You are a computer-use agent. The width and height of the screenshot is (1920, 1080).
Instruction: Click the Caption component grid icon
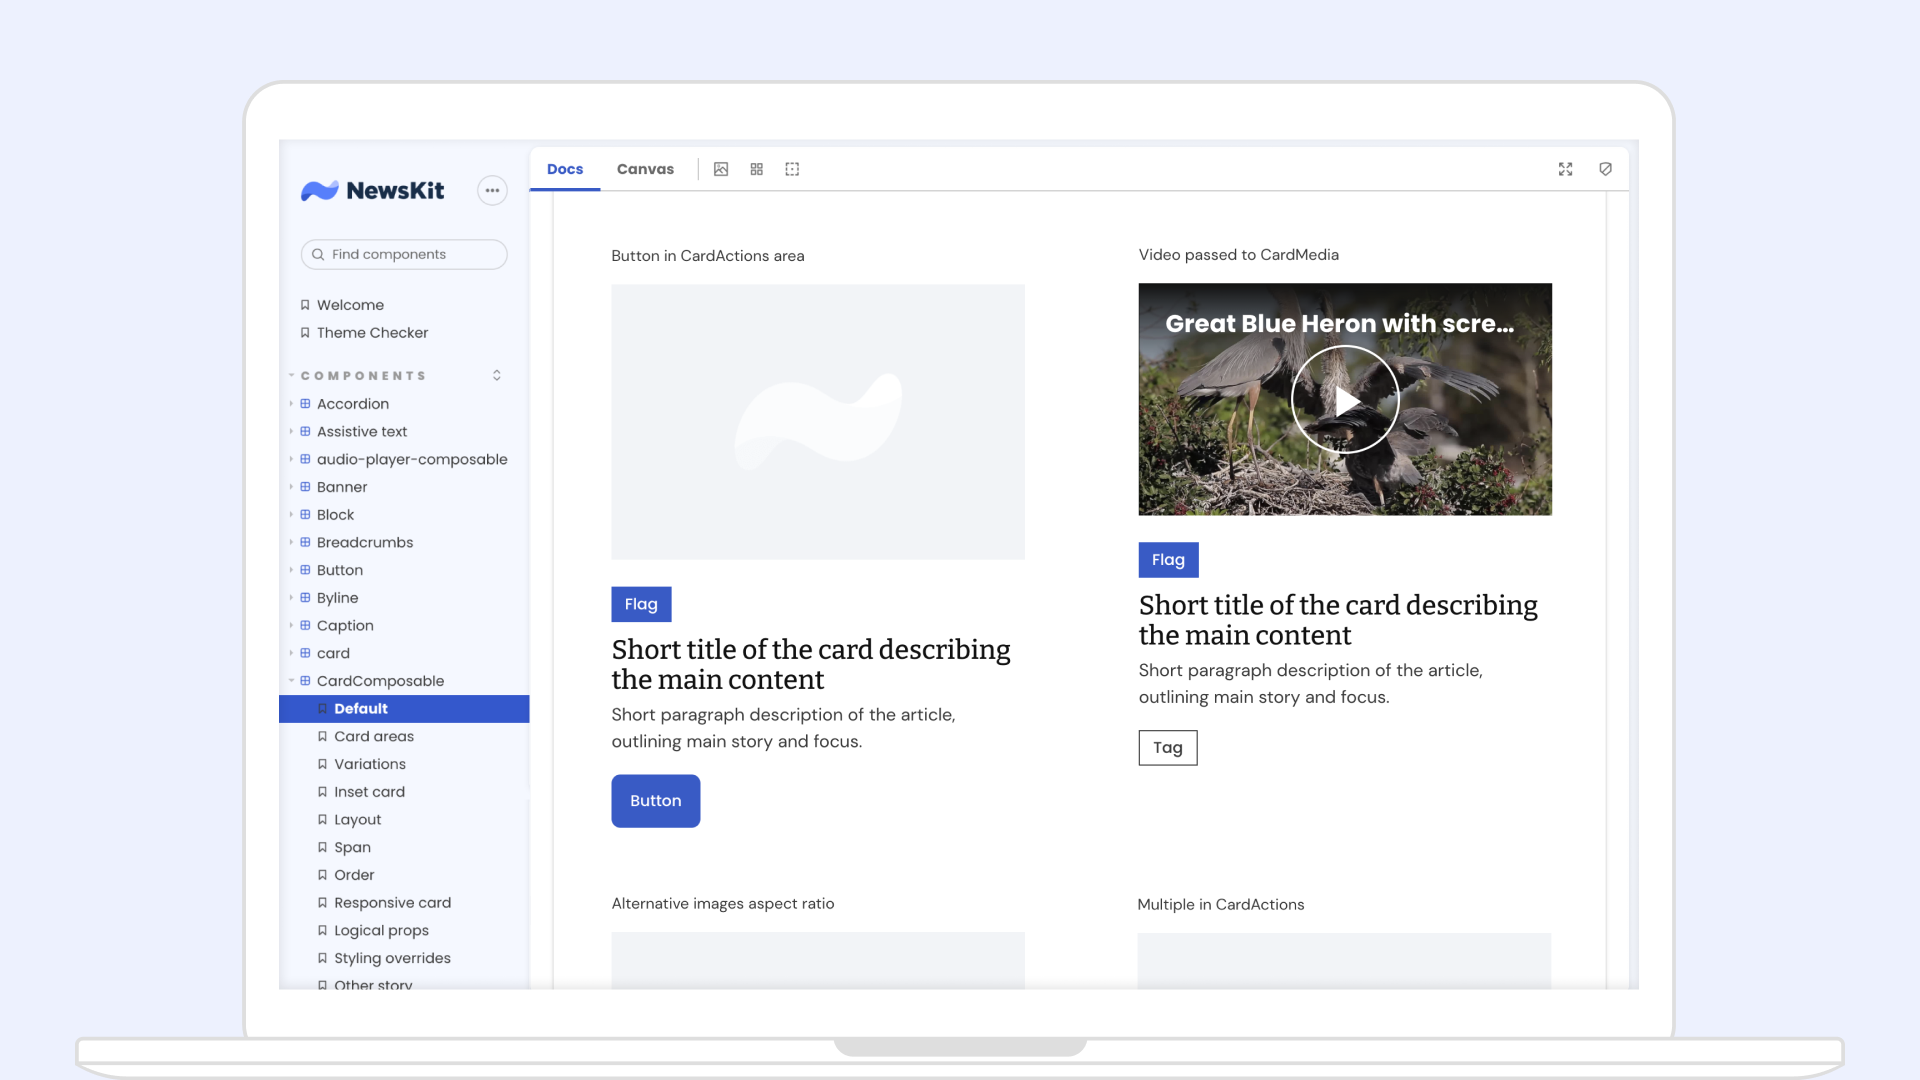(x=305, y=625)
